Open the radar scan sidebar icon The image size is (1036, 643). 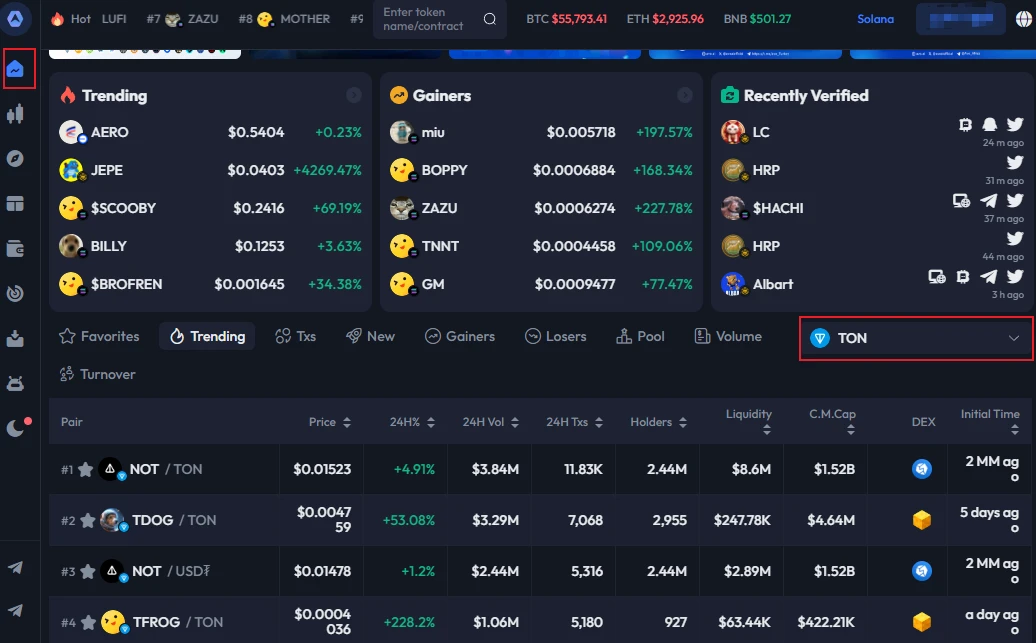[x=15, y=293]
